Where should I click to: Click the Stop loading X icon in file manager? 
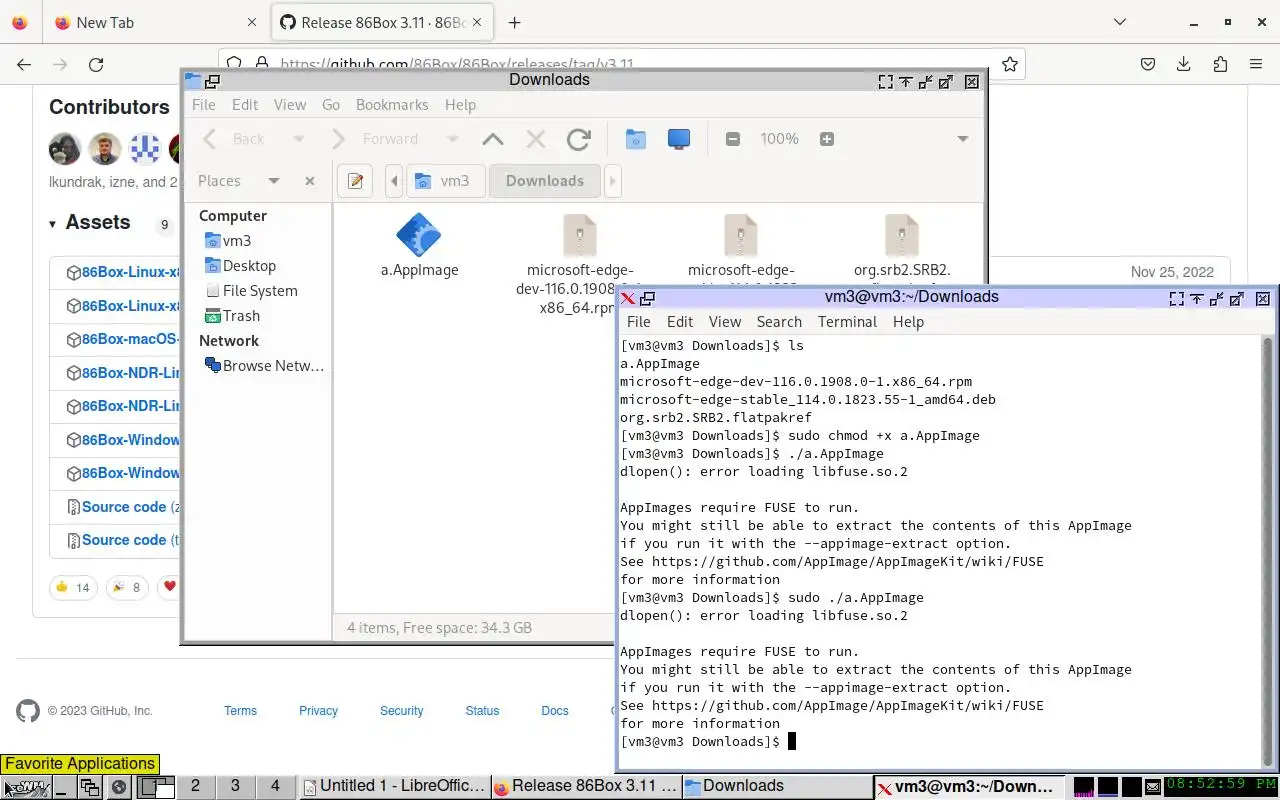point(536,139)
